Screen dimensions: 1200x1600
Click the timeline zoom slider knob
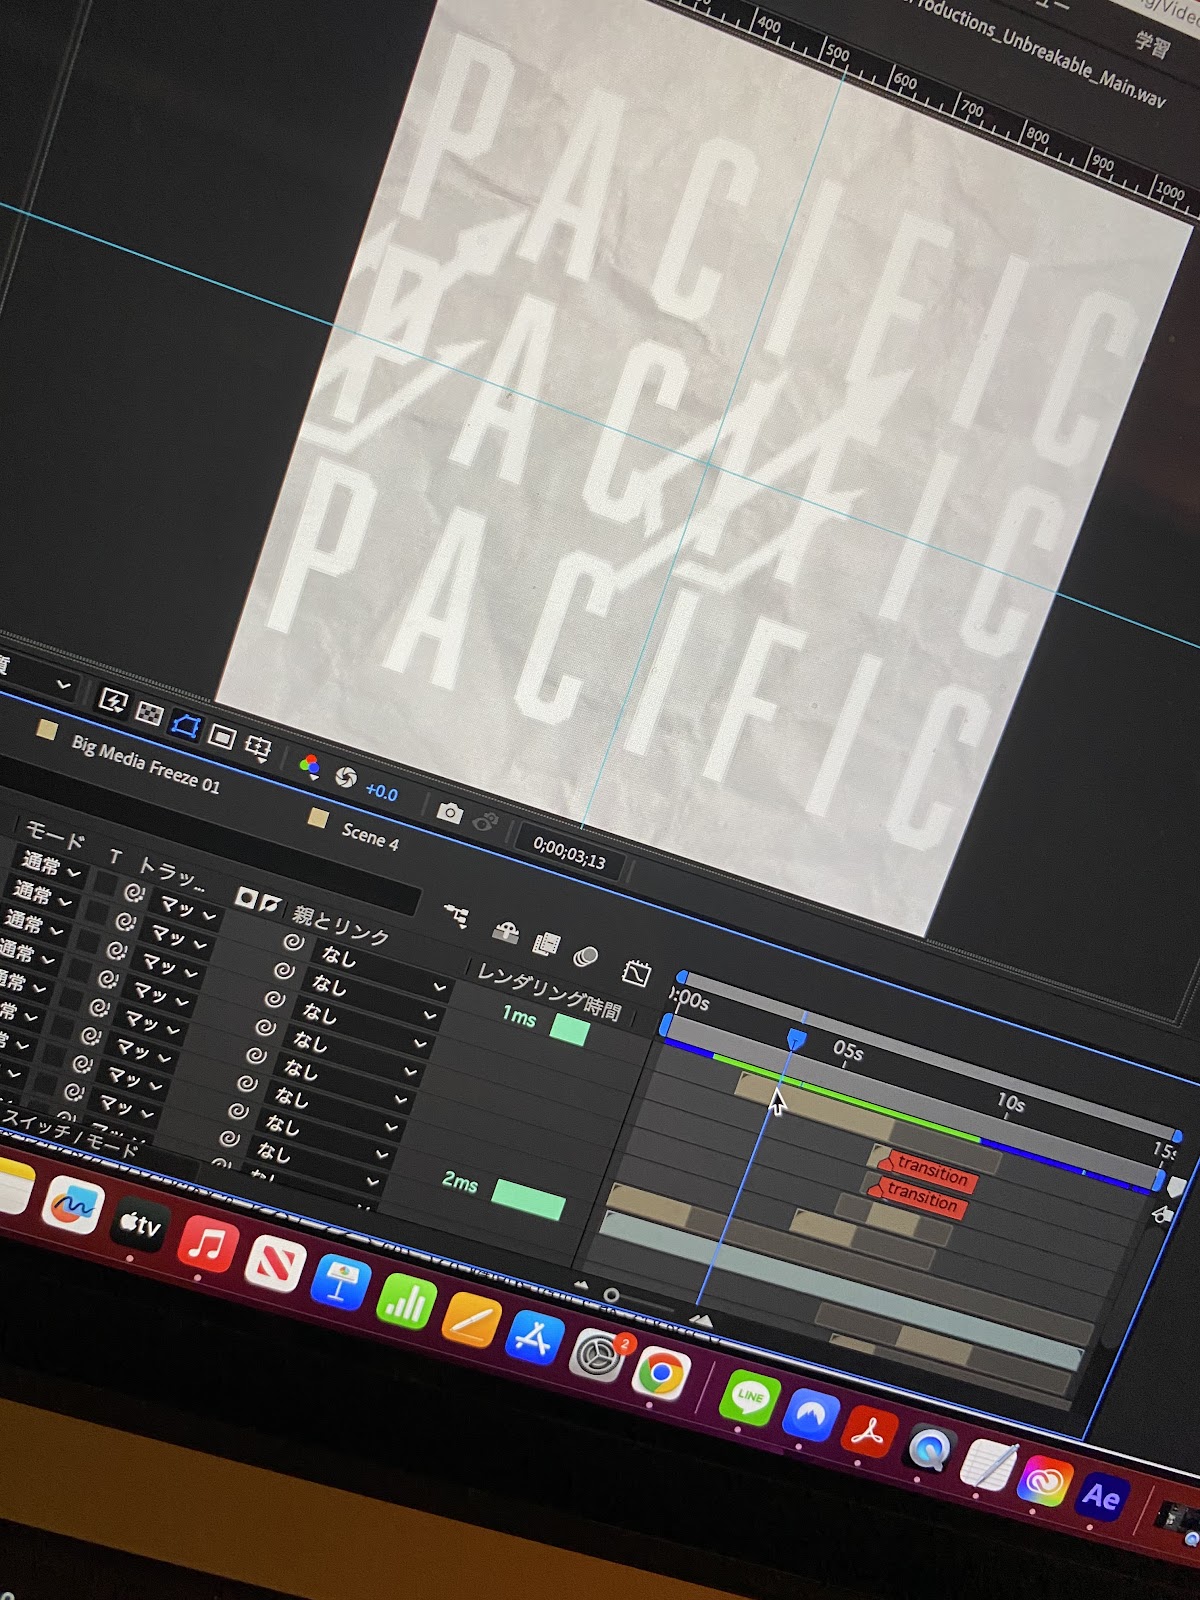tap(611, 1295)
